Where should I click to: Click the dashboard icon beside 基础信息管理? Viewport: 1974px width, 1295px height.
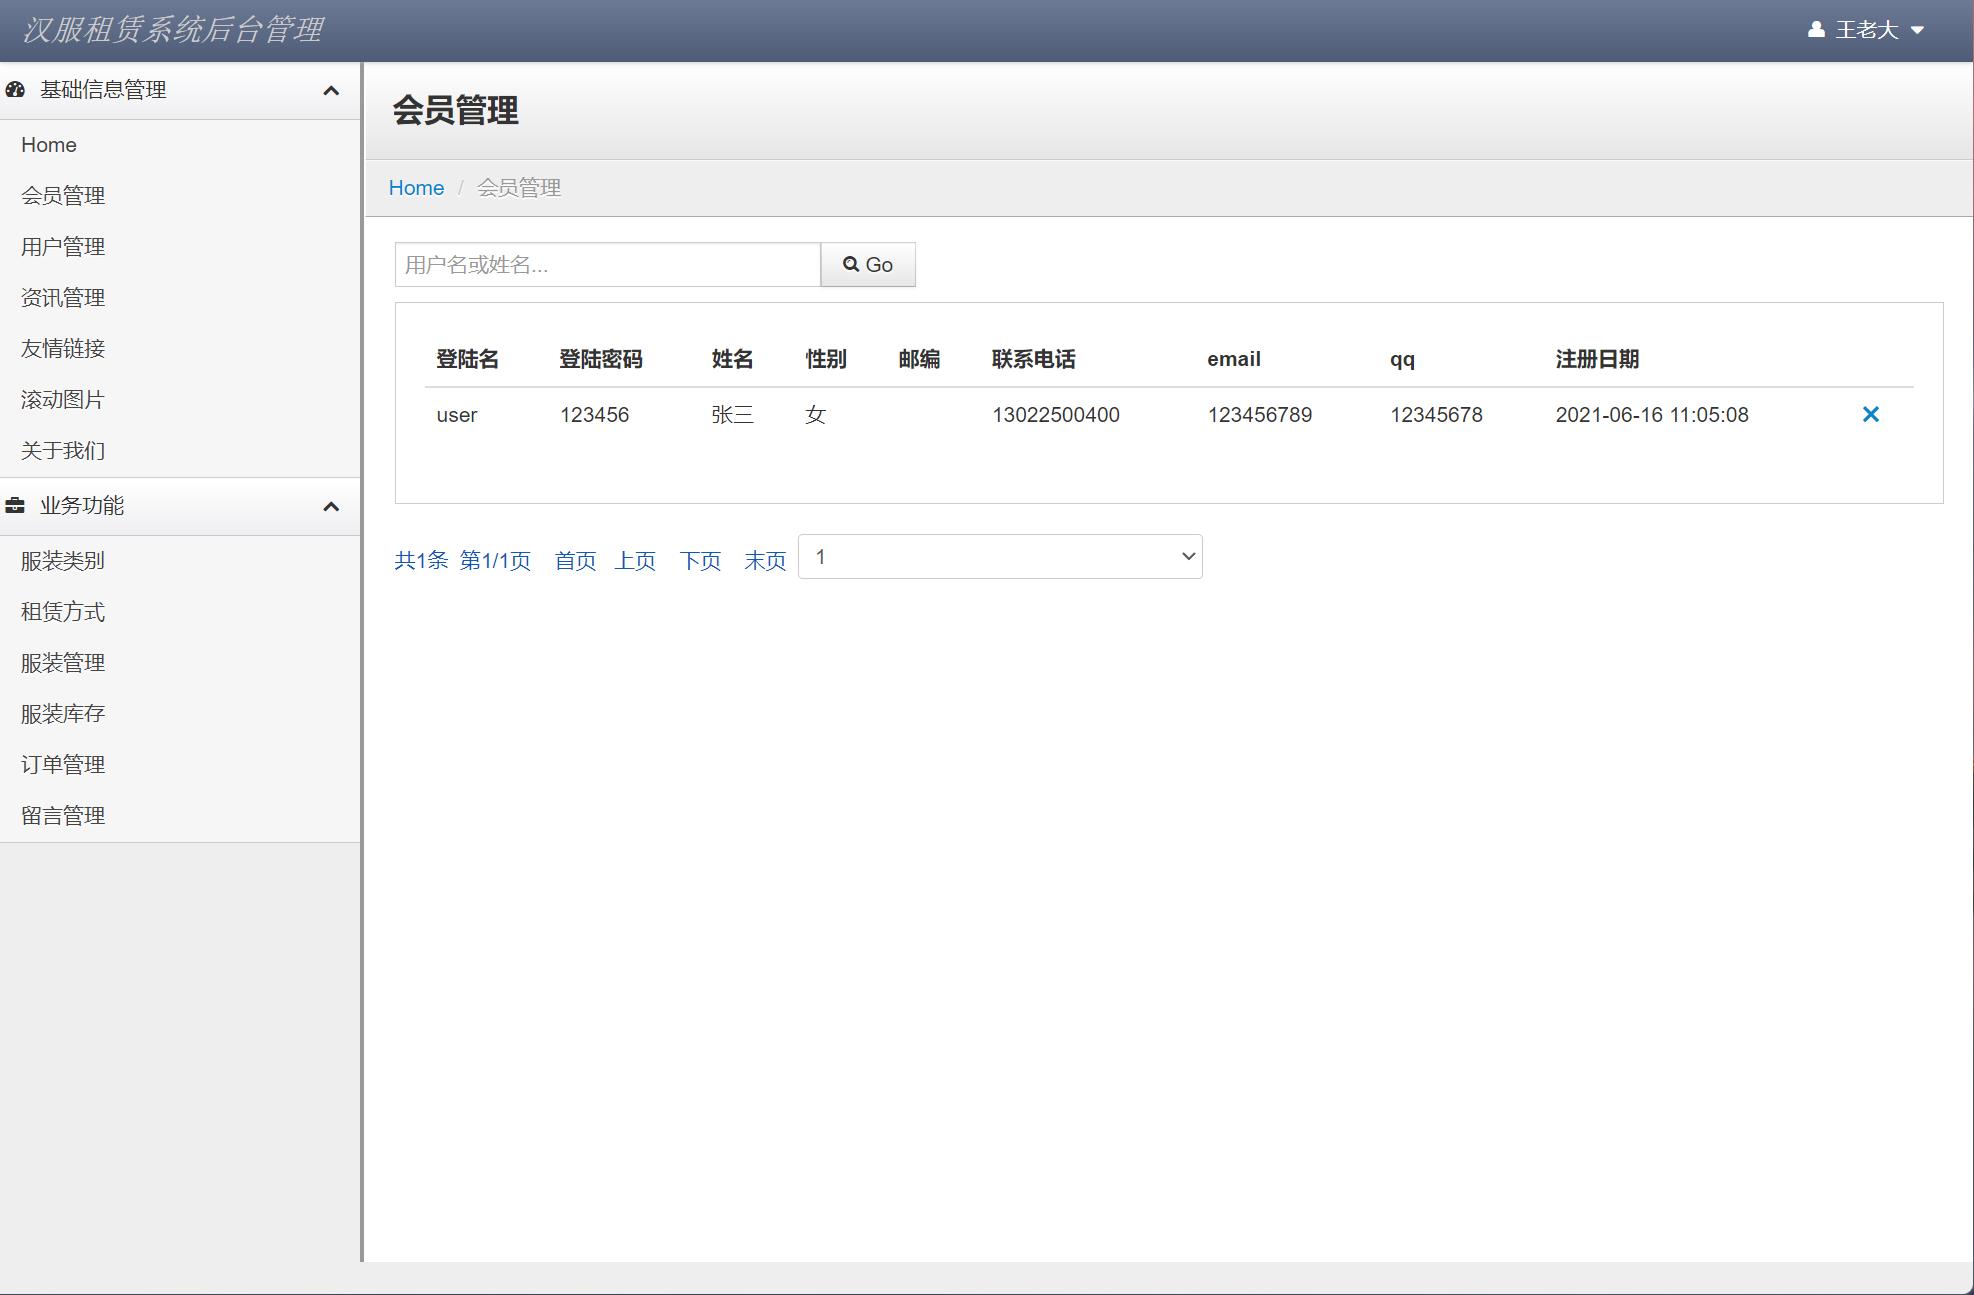point(15,90)
